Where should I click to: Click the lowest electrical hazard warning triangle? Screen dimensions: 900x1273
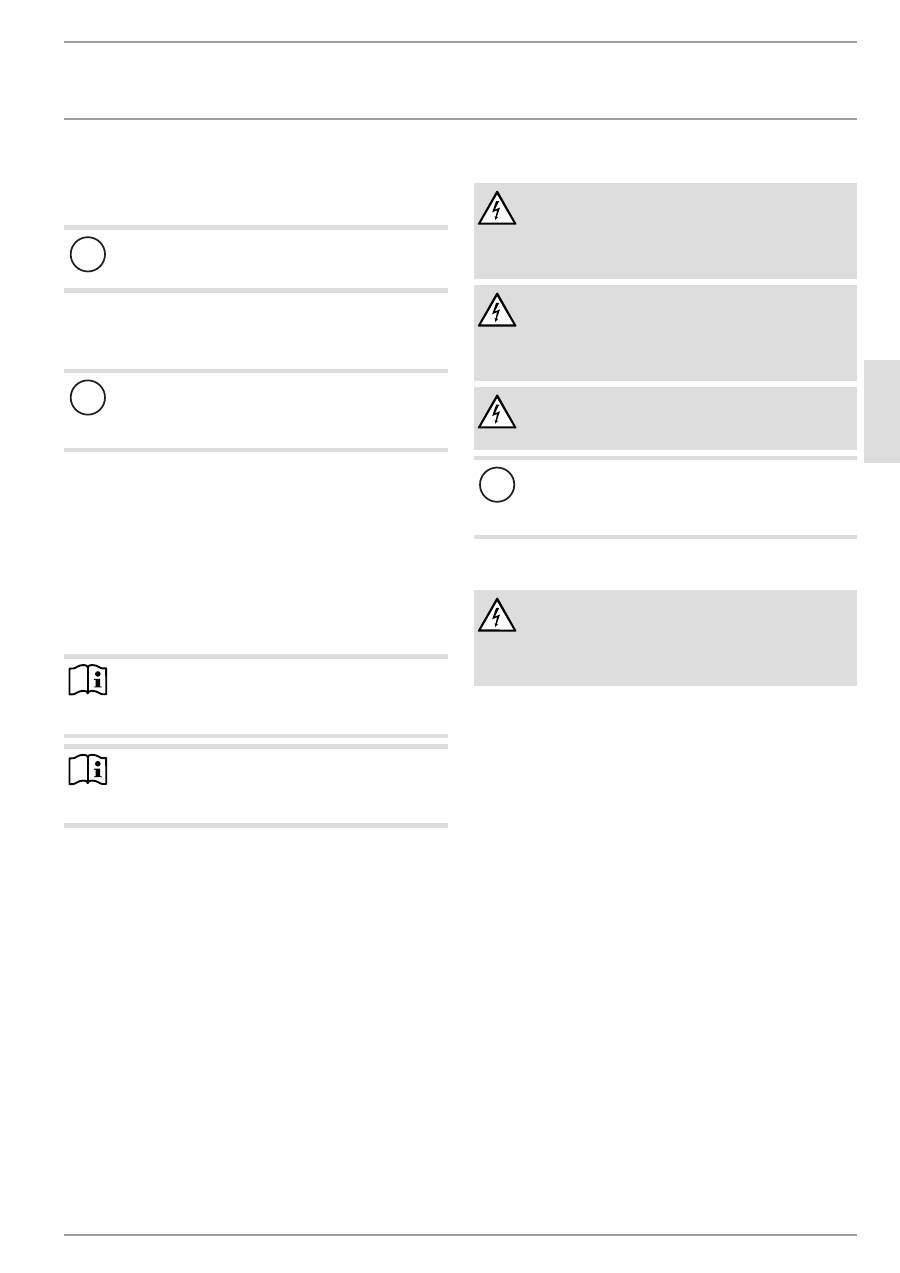point(497,616)
